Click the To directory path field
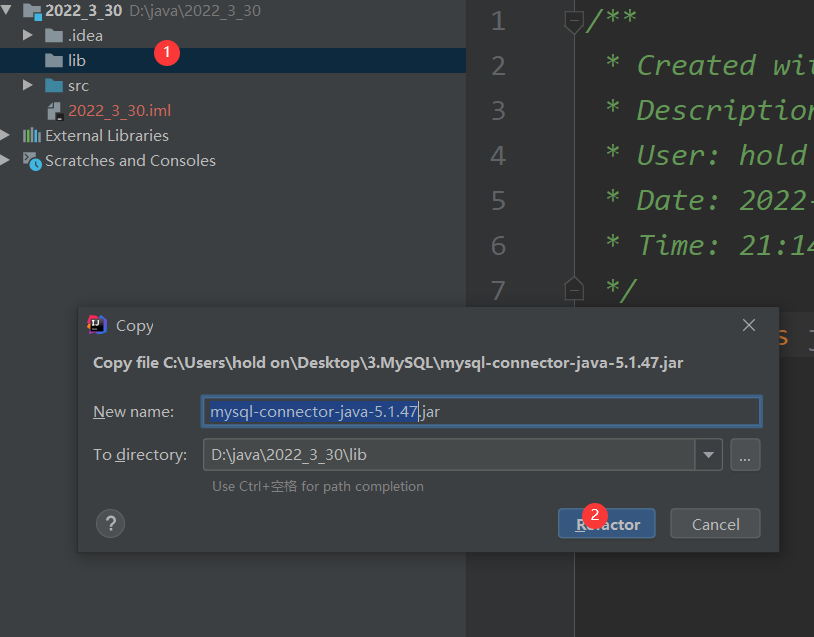 (x=449, y=455)
